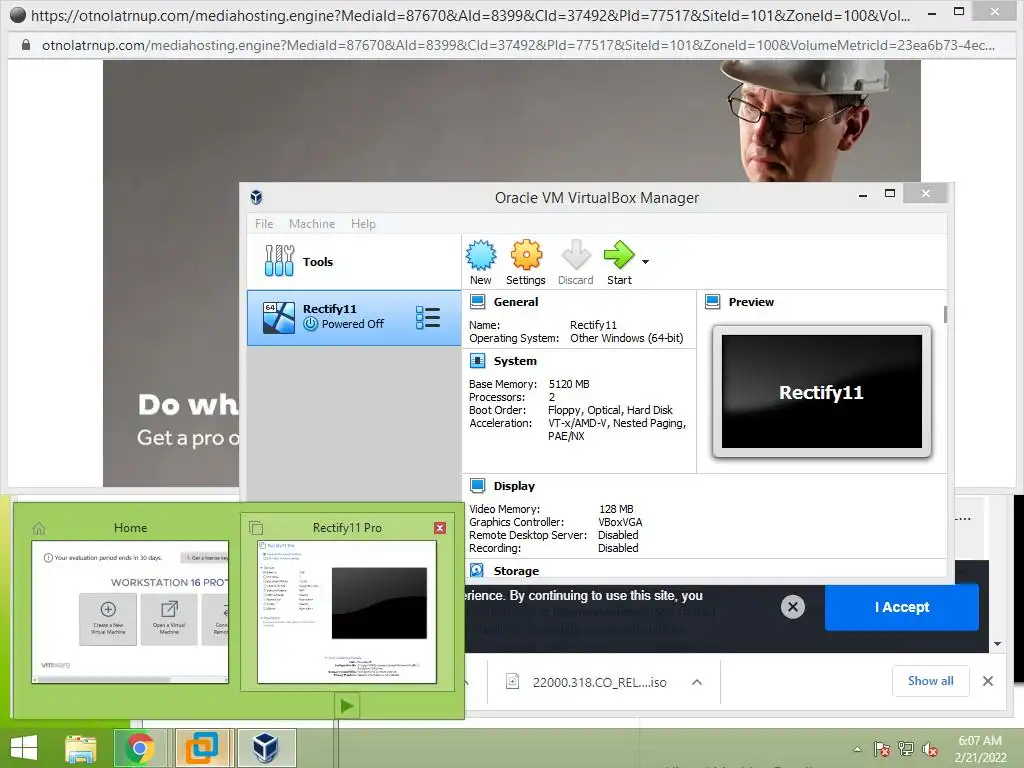The width and height of the screenshot is (1024, 768).
Task: Click the iso file icon in downloads bar
Action: [x=513, y=682]
